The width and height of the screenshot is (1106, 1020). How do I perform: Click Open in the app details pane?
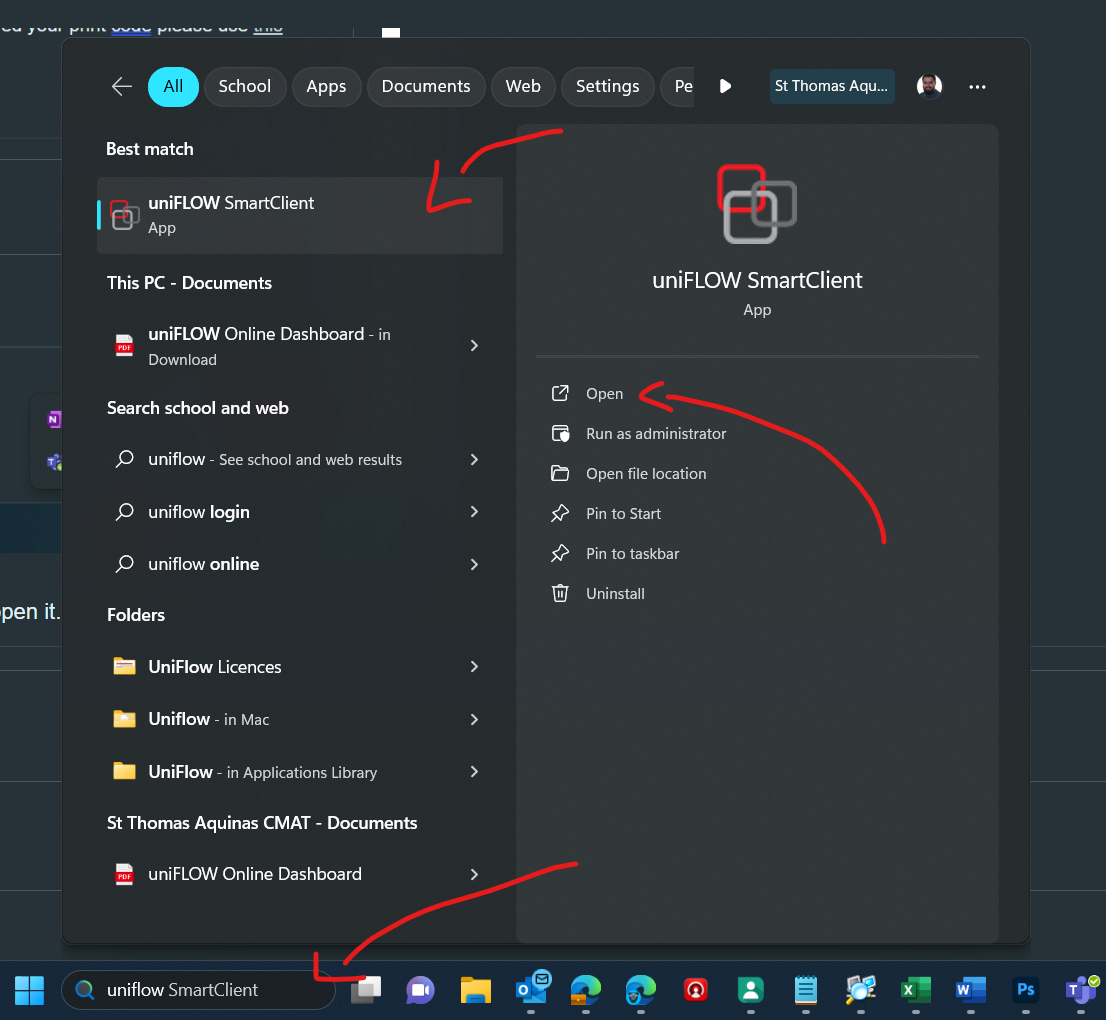pyautogui.click(x=604, y=394)
